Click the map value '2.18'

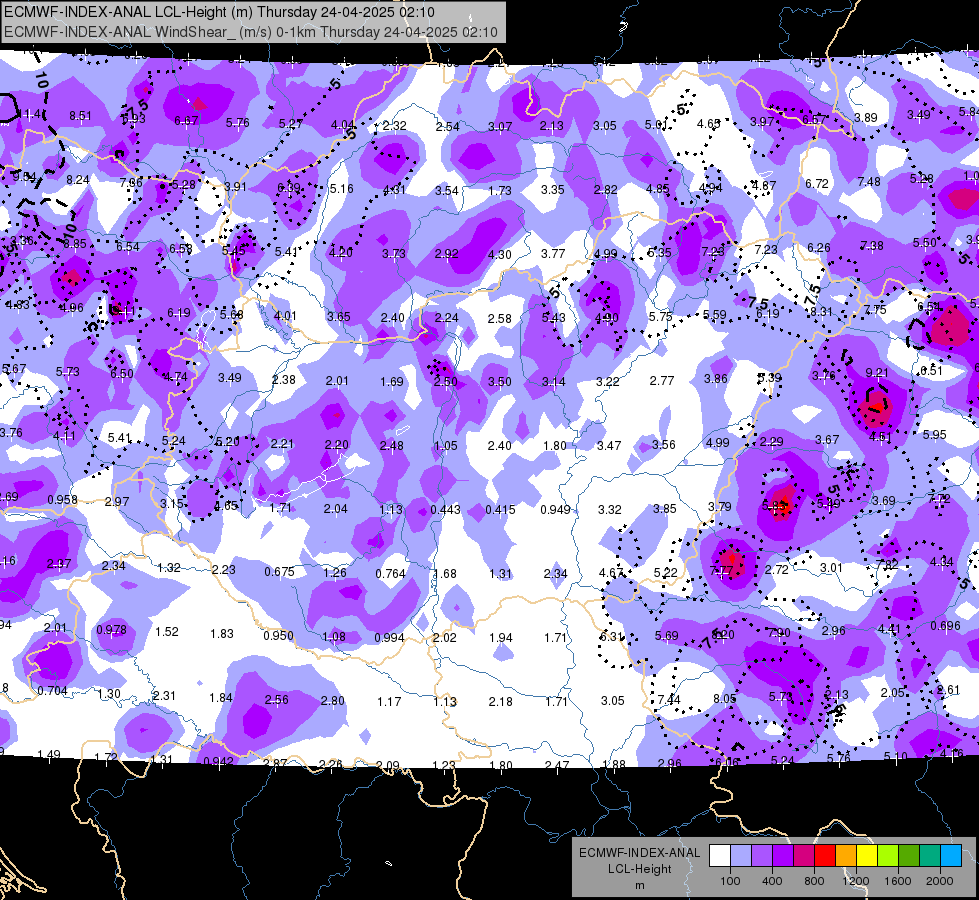[501, 702]
